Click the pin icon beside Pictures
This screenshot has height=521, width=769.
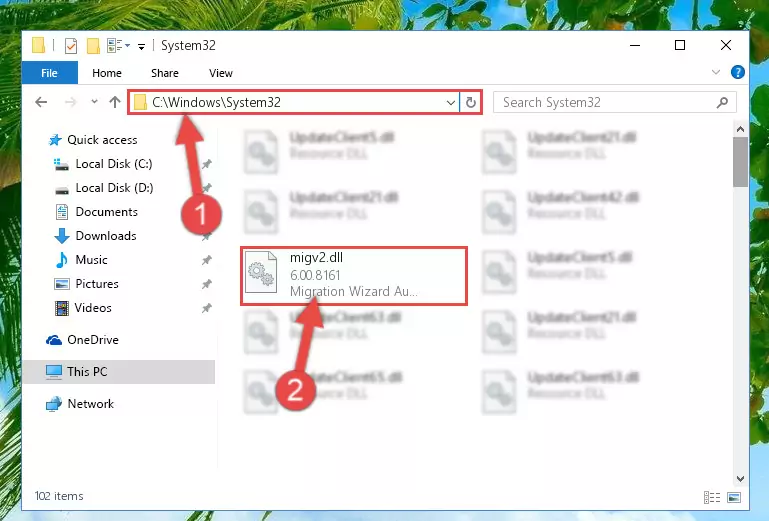tap(206, 284)
